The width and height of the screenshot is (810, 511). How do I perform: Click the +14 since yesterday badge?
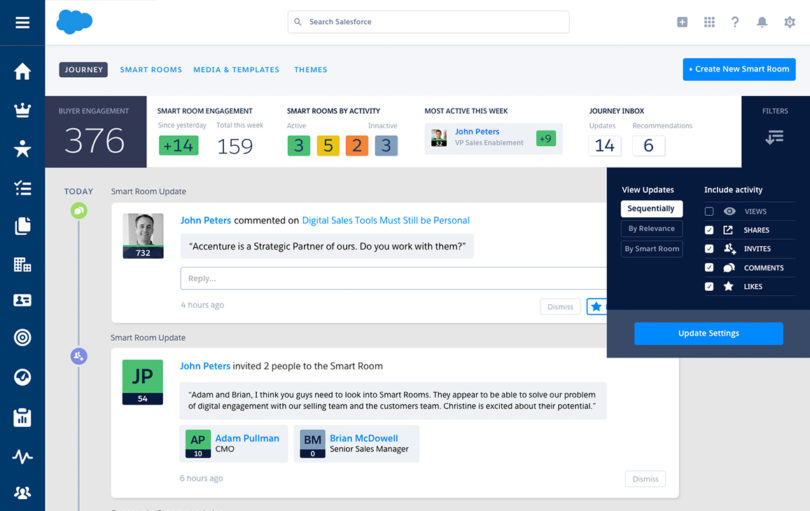pos(179,146)
